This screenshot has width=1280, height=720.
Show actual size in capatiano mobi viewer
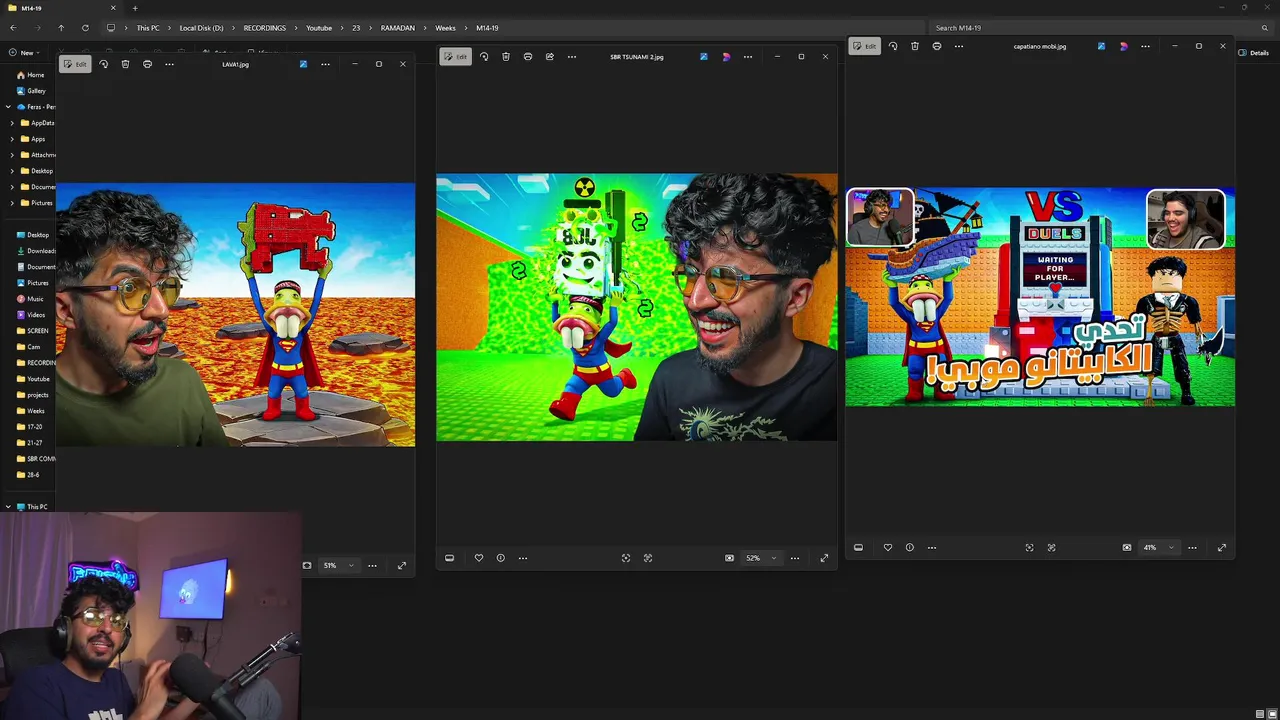pyautogui.click(x=1051, y=547)
